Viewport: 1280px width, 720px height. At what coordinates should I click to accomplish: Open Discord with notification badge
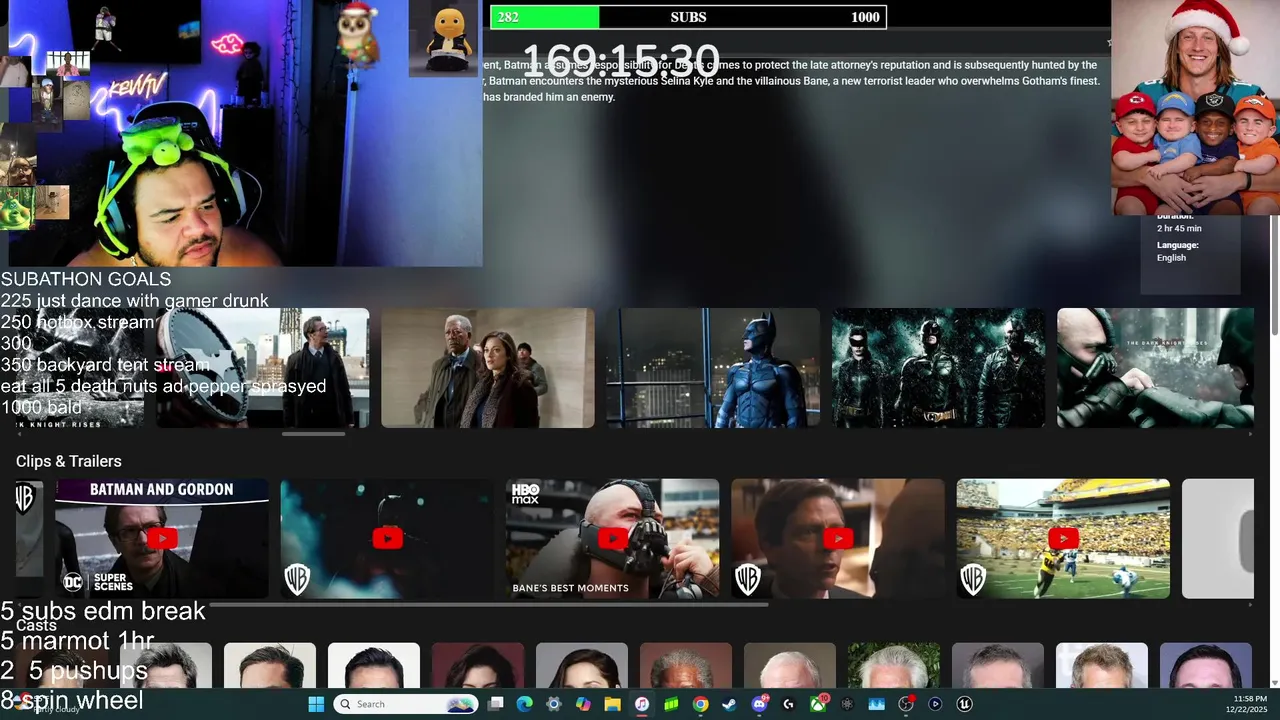[x=759, y=704]
